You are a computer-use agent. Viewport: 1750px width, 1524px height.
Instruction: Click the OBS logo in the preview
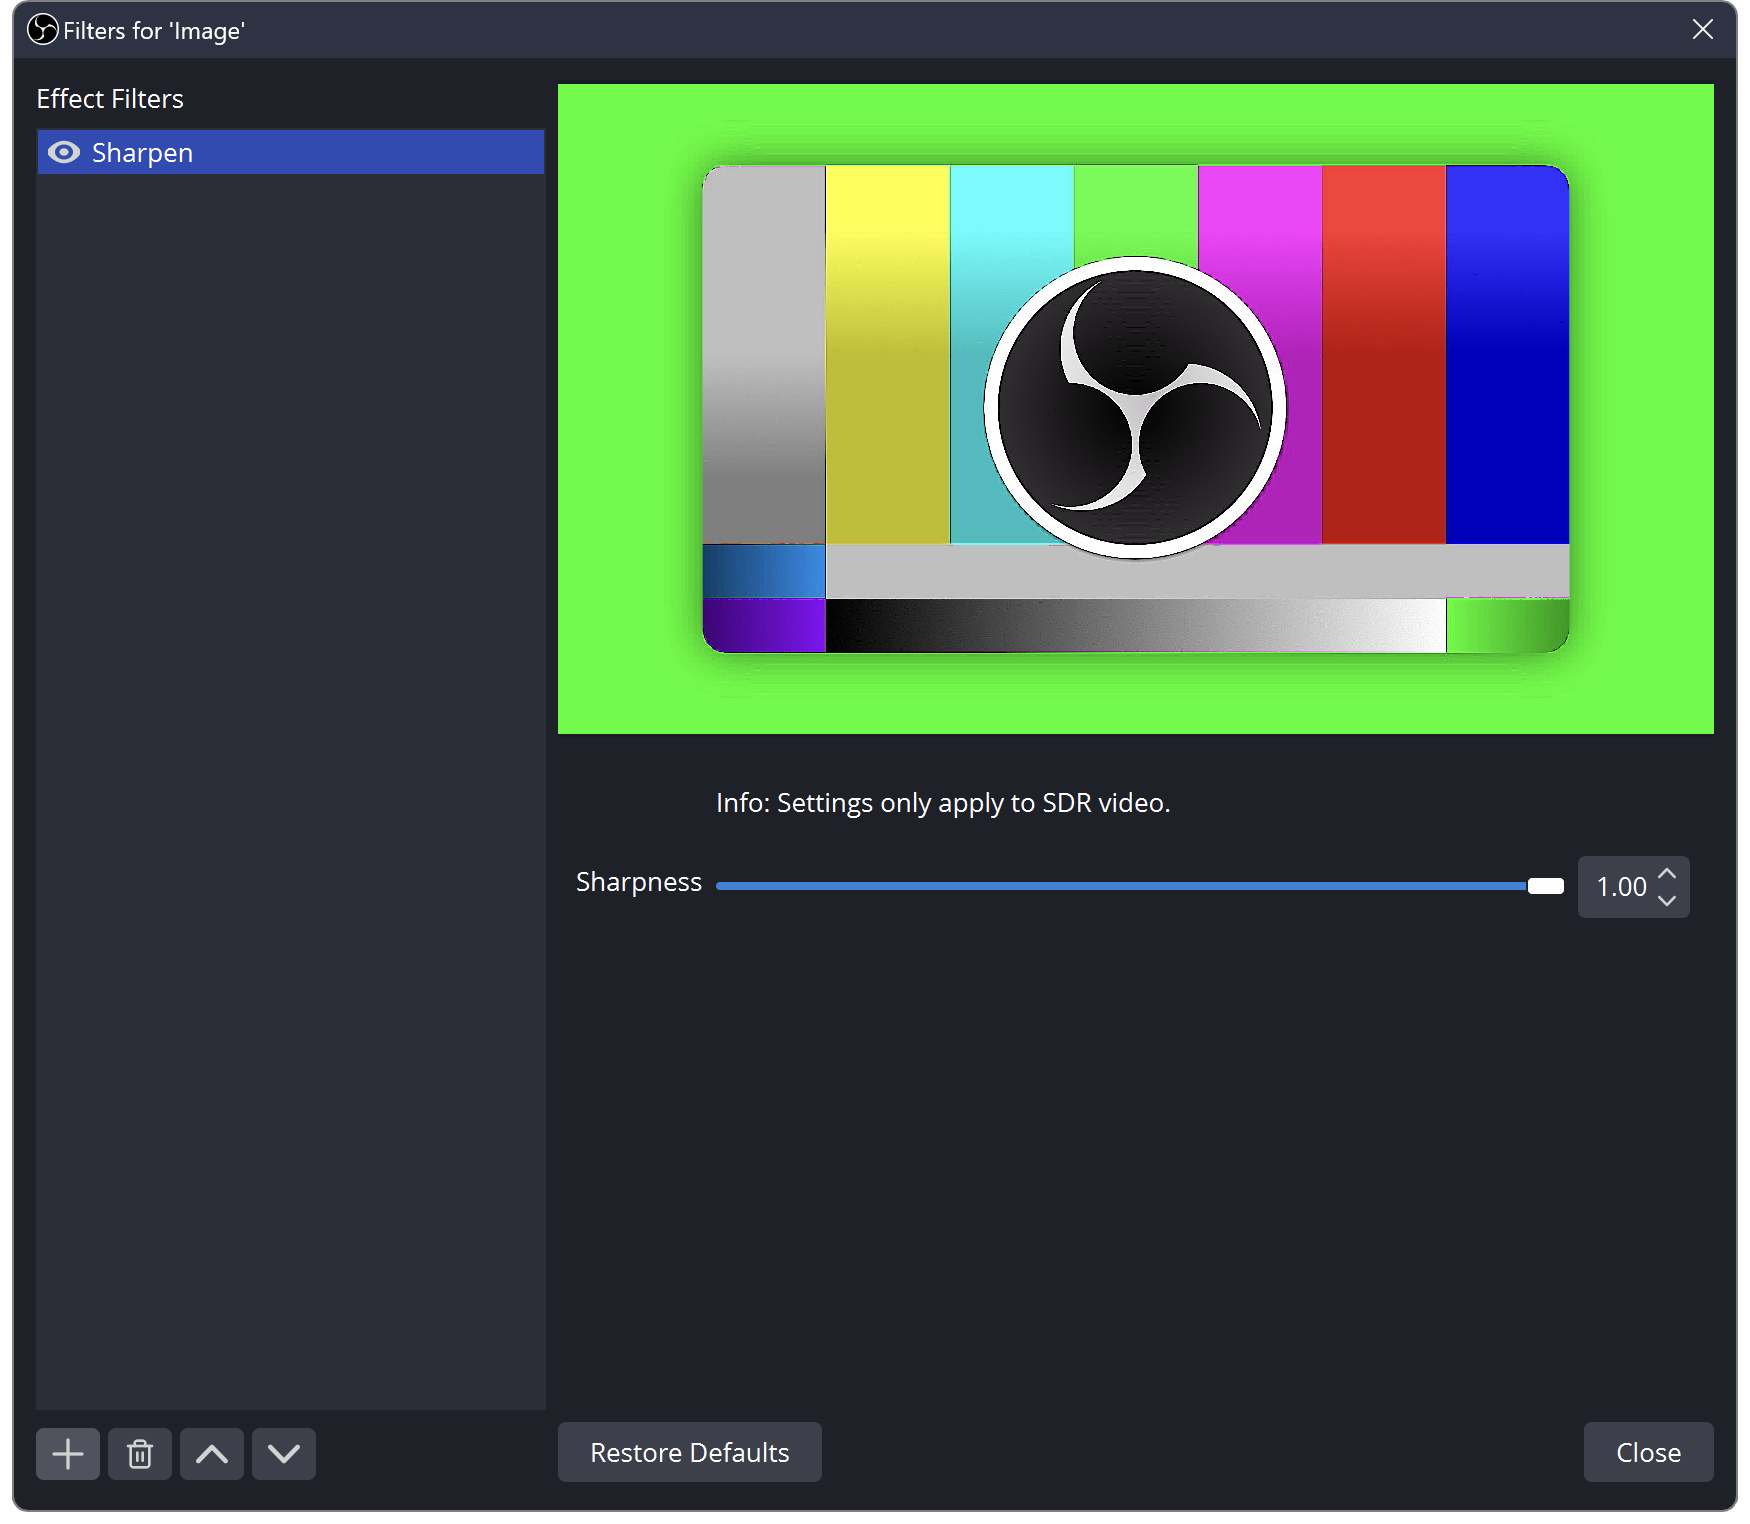1135,408
